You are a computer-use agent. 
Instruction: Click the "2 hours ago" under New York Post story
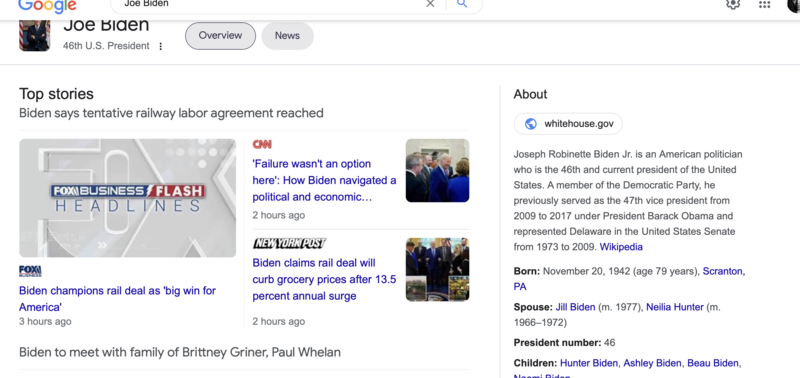point(279,321)
